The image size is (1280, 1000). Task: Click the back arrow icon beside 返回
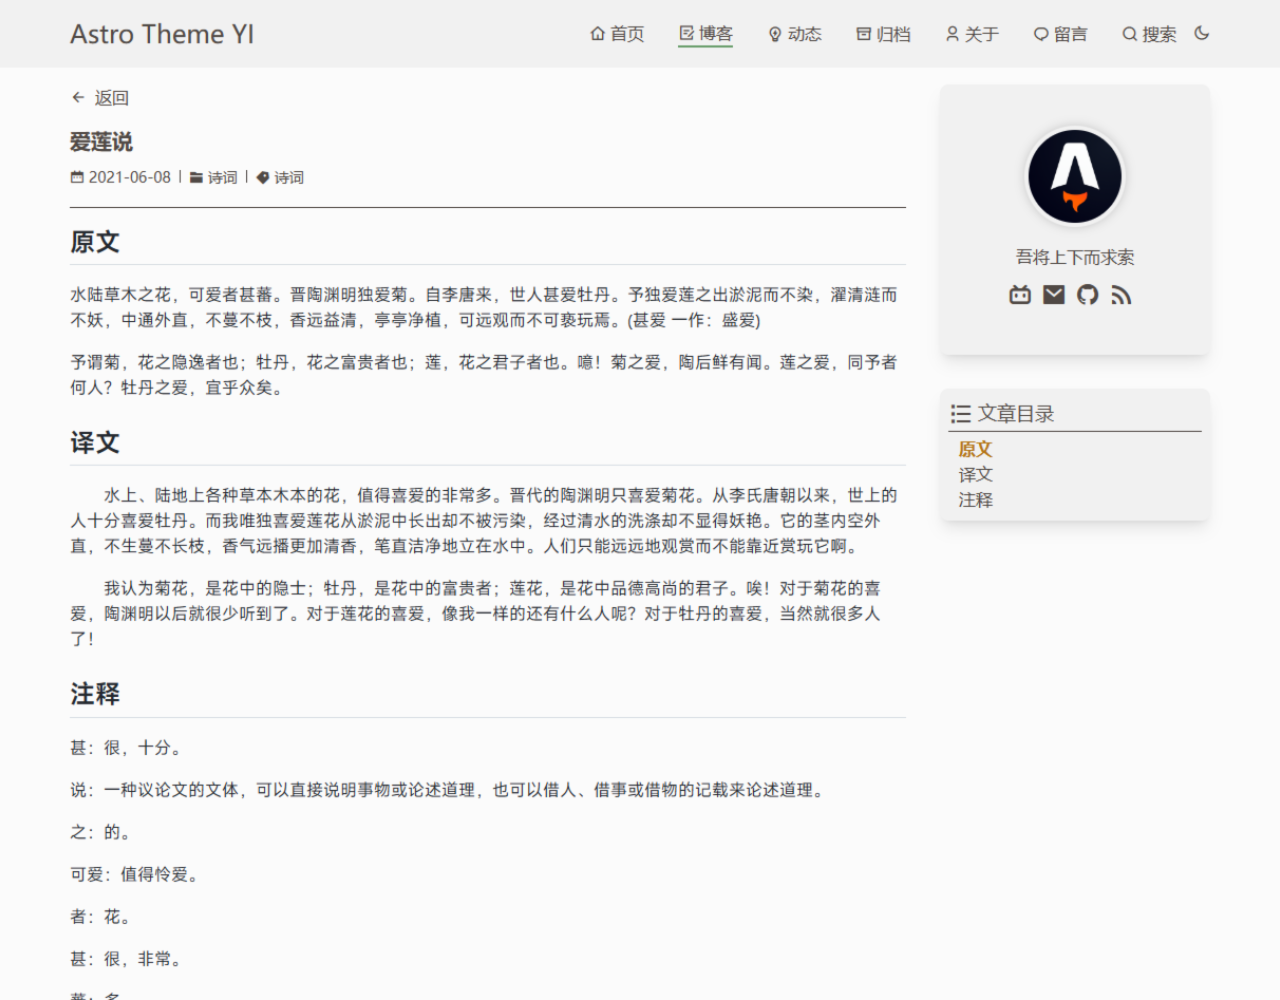click(x=78, y=98)
